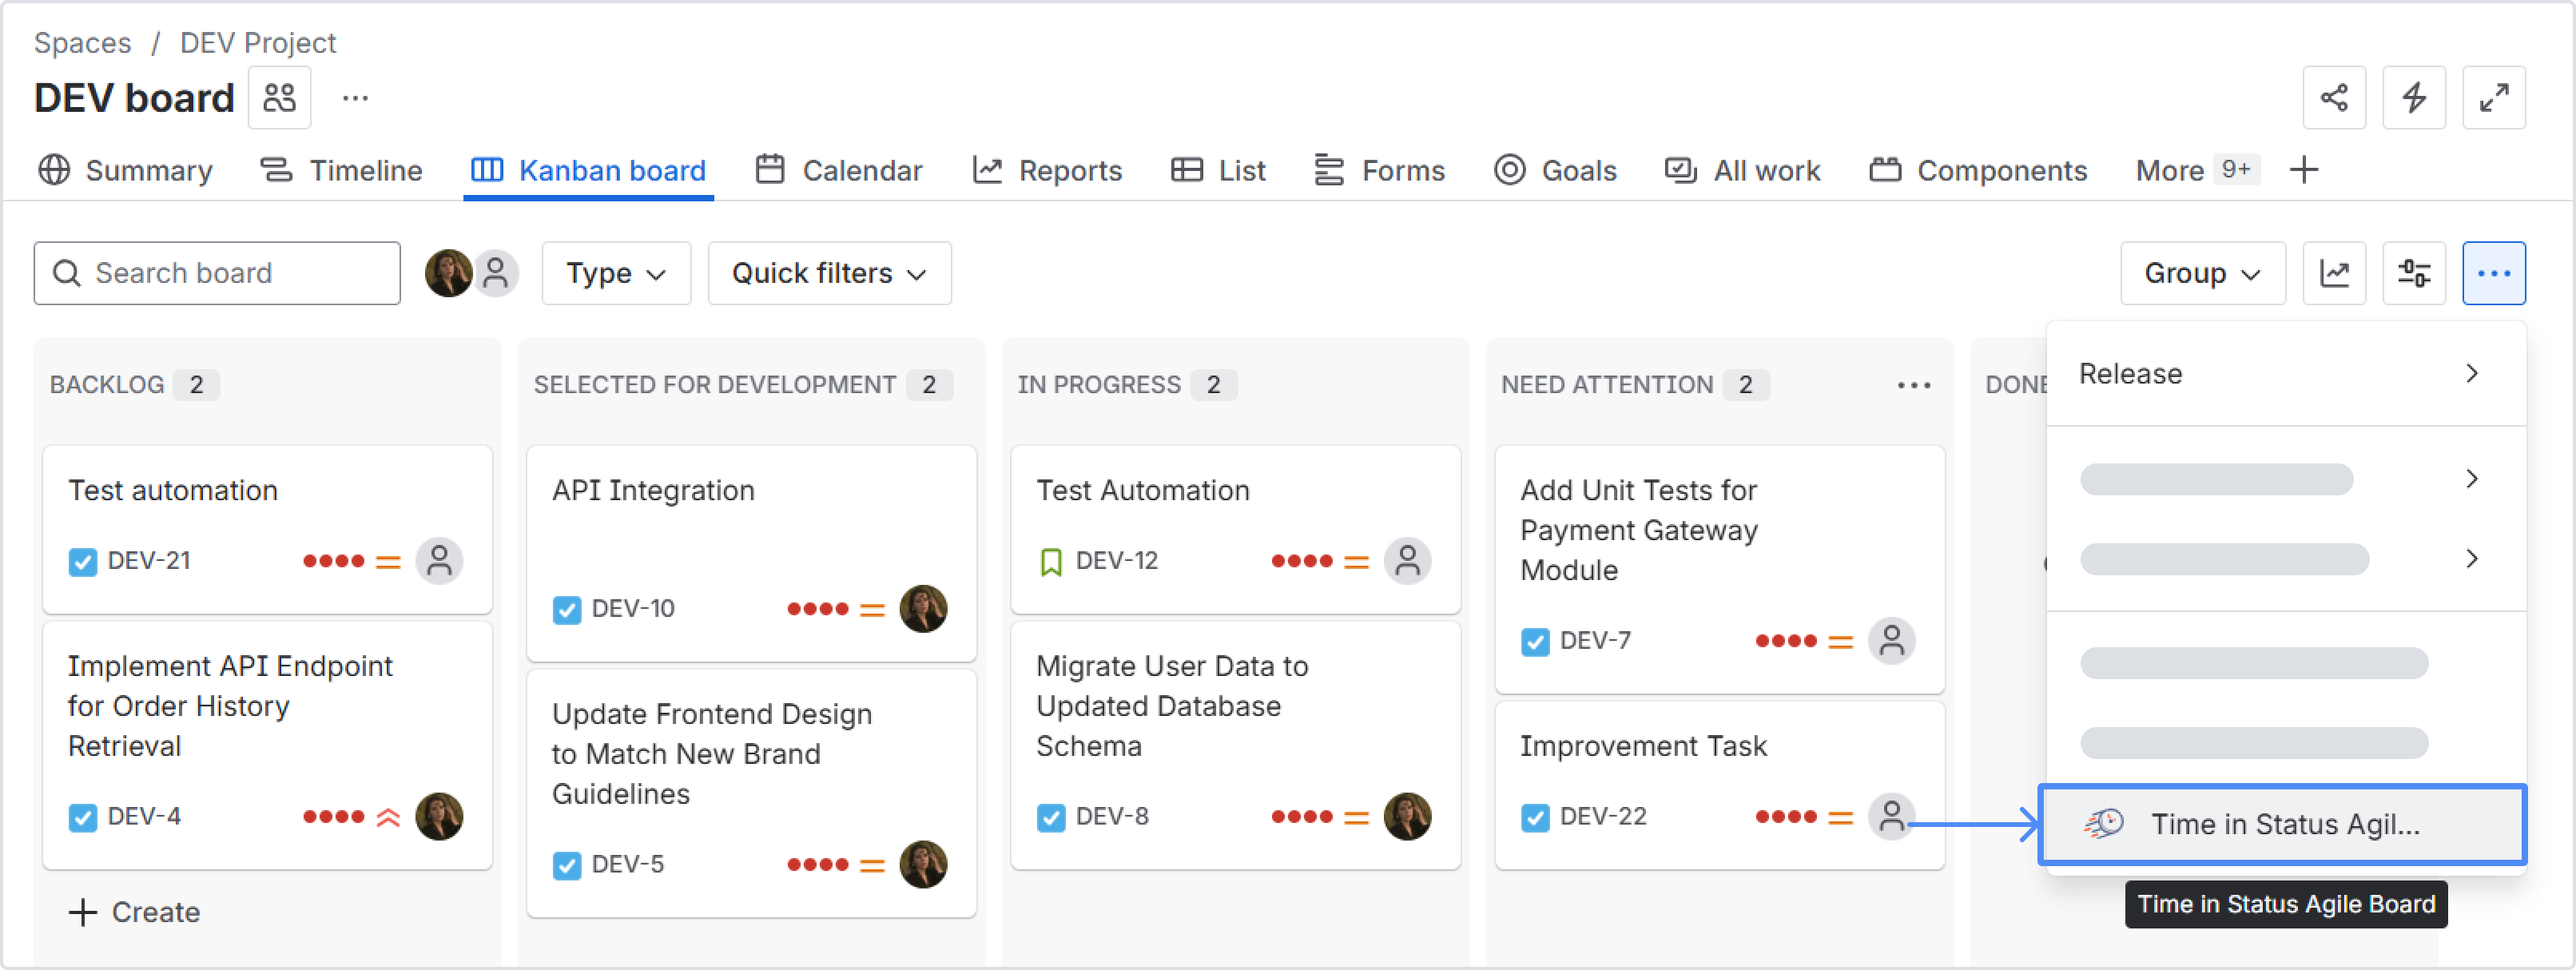Select Time in Status Agile Board menu item
The width and height of the screenshot is (2576, 970).
click(x=2283, y=824)
